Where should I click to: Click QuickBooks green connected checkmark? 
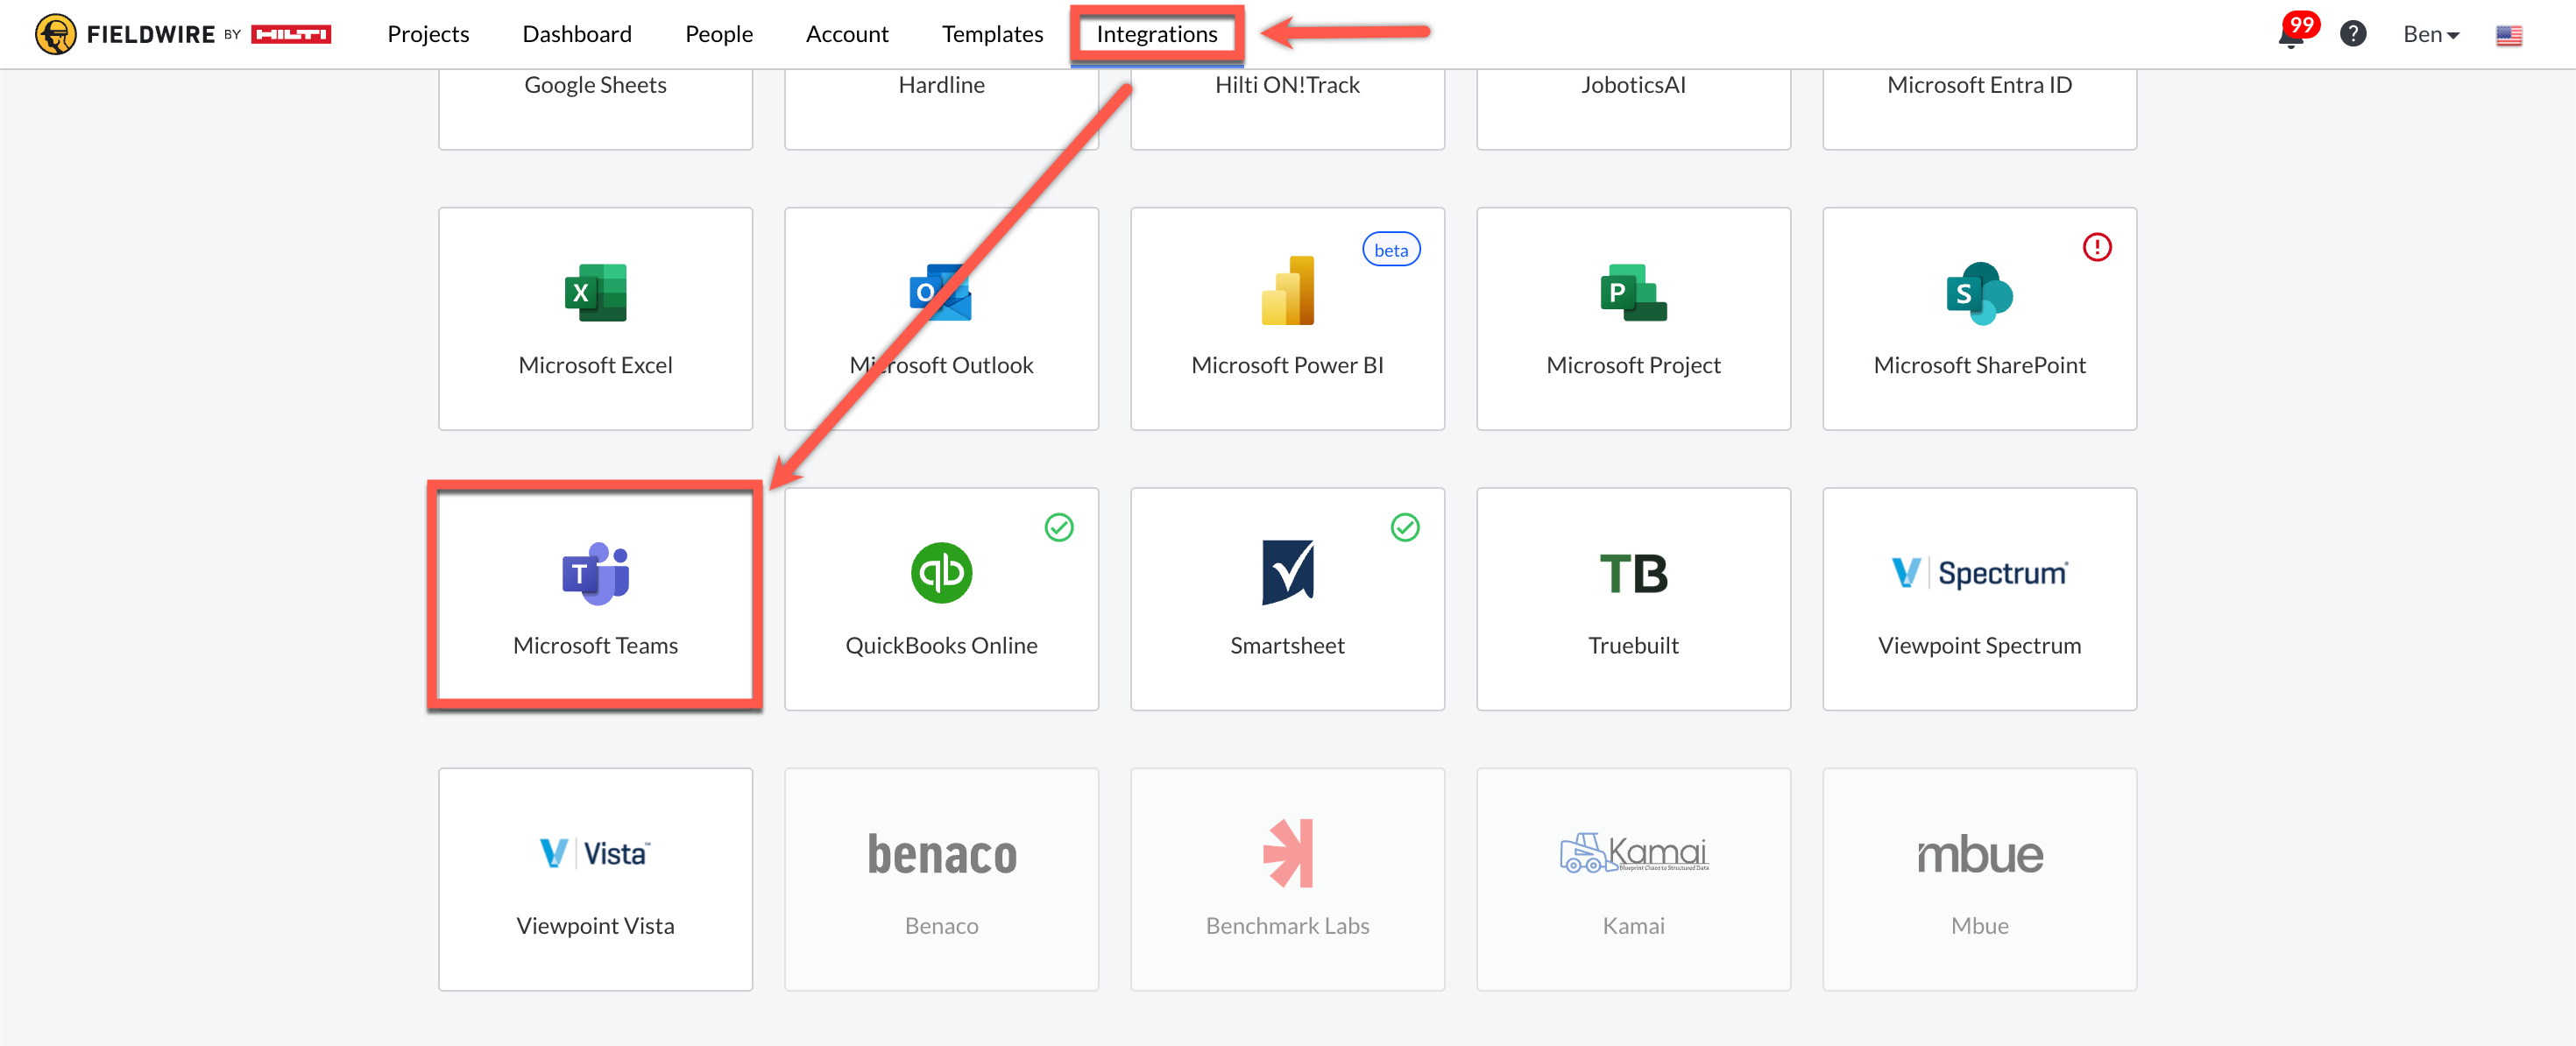tap(1058, 527)
